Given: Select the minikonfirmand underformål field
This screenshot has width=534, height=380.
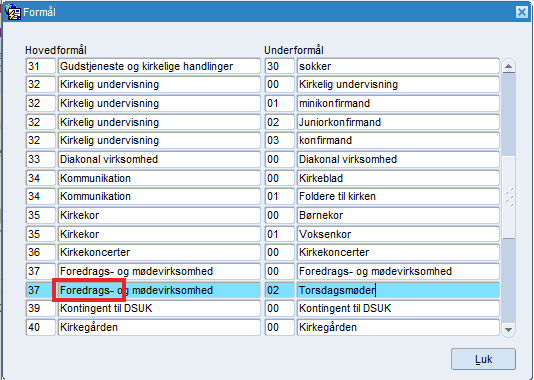Looking at the screenshot, I should pyautogui.click(x=398, y=103).
